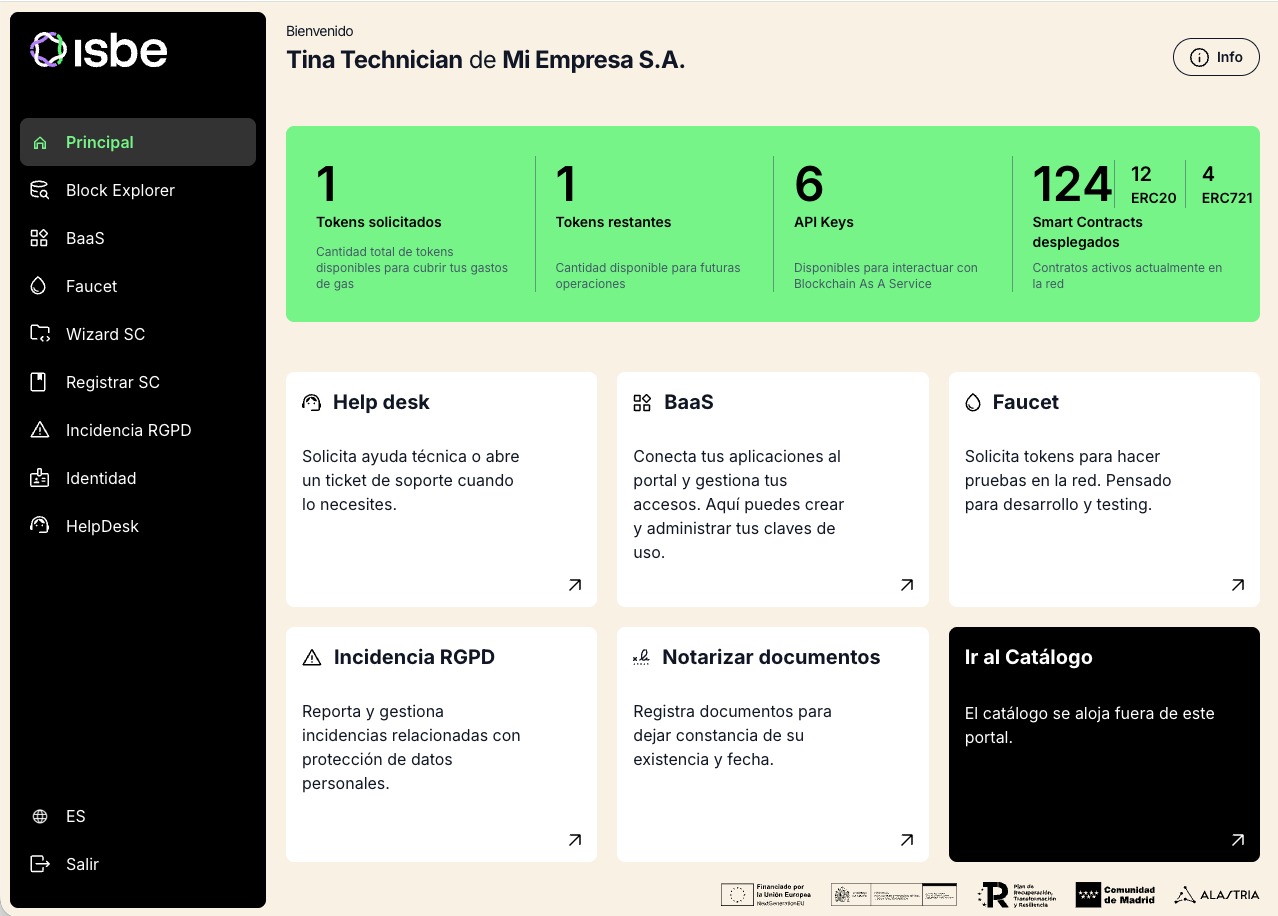This screenshot has height=916, width=1278.
Task: Click the Ir al Catálogo heading
Action: point(1028,657)
